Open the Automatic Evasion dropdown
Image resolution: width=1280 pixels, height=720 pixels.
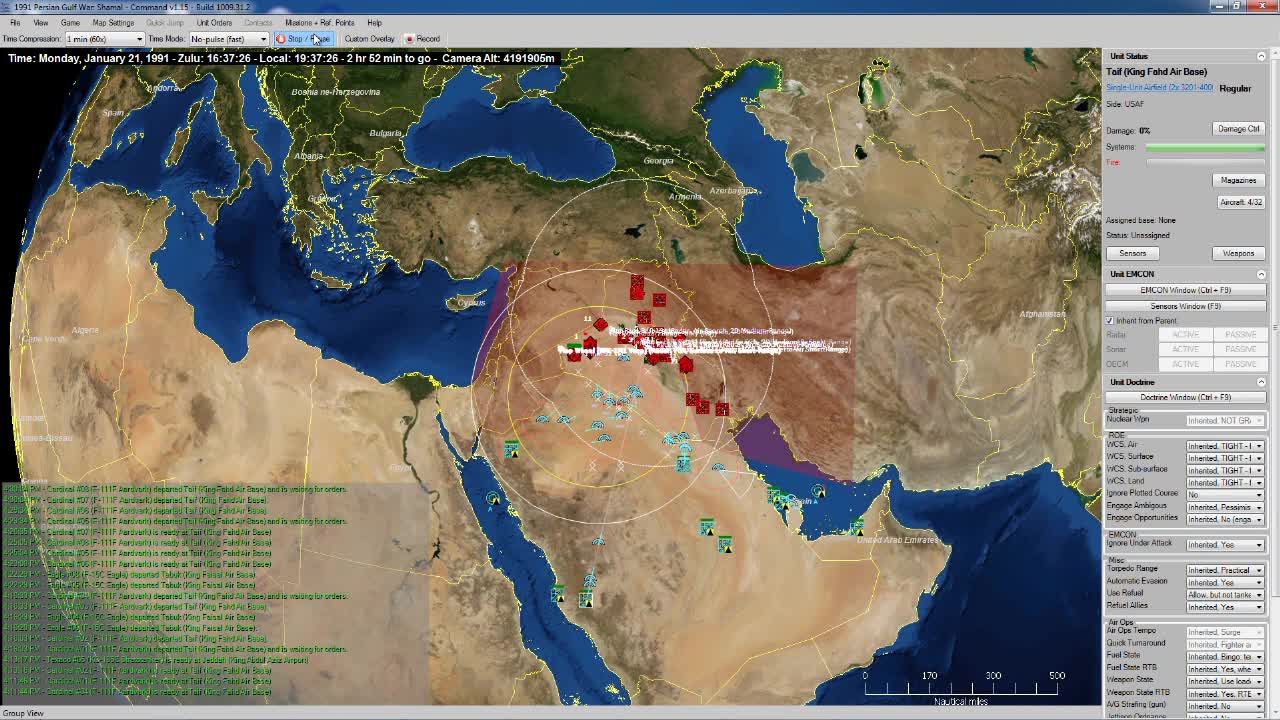(1225, 582)
